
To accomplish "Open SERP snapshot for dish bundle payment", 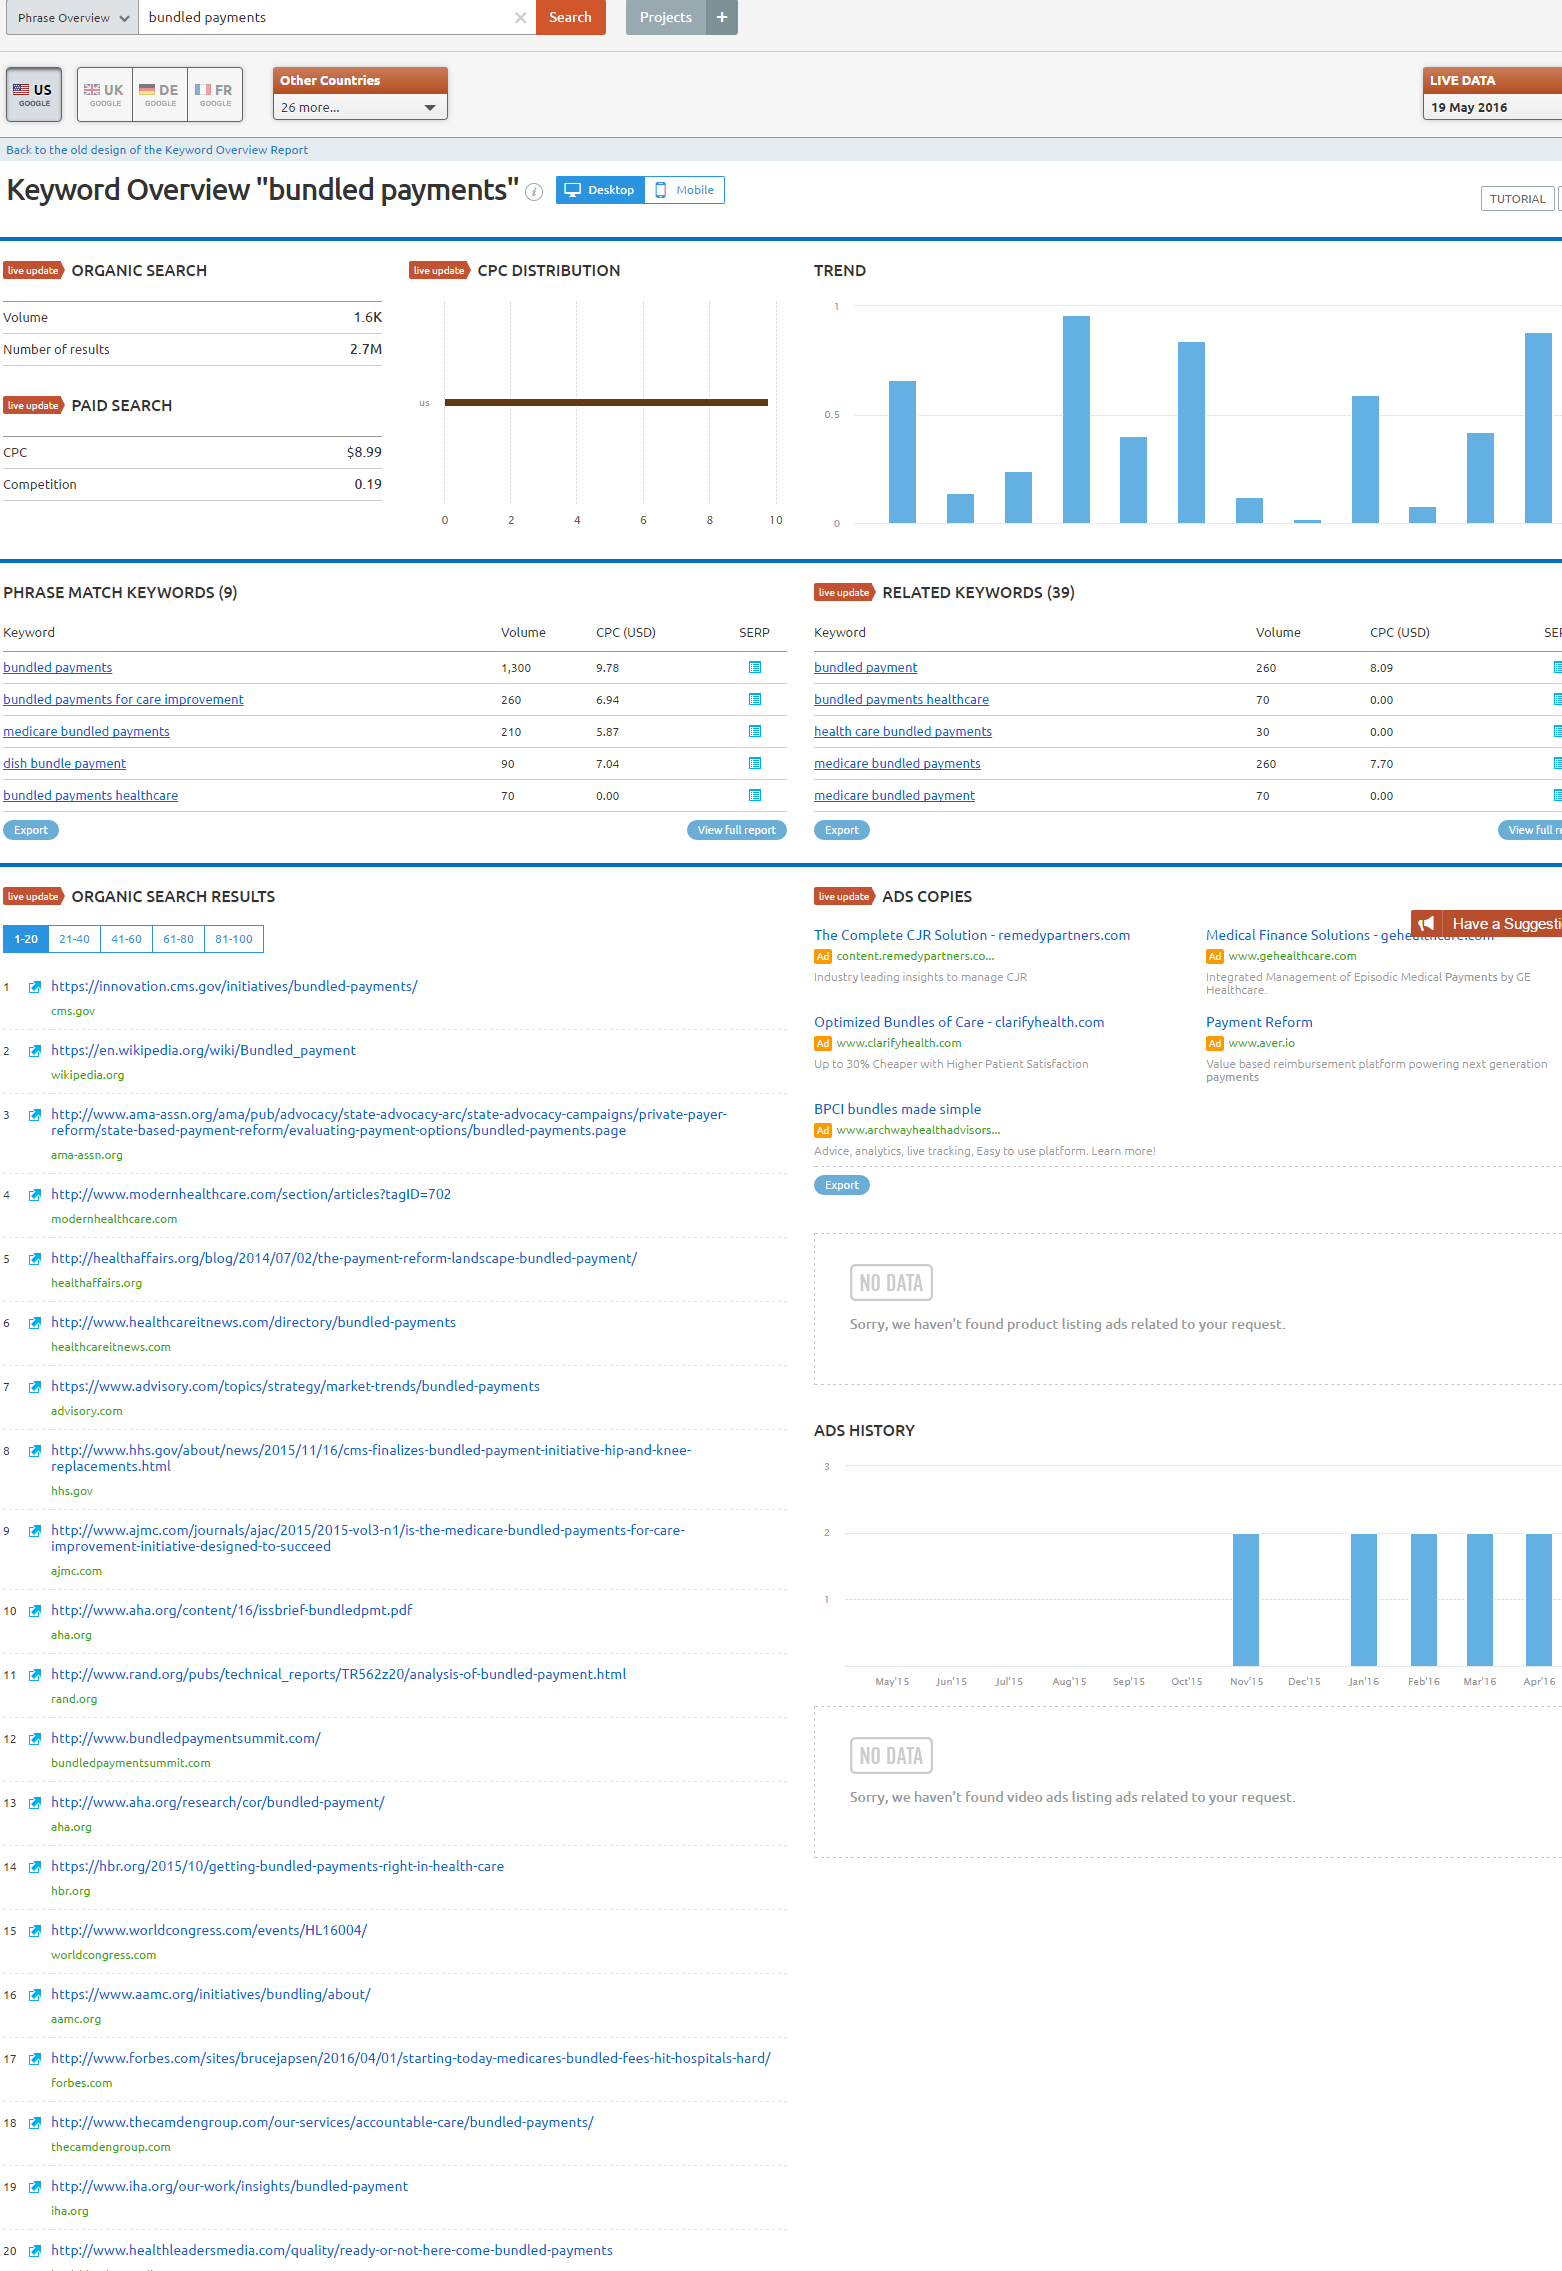I will click(755, 763).
